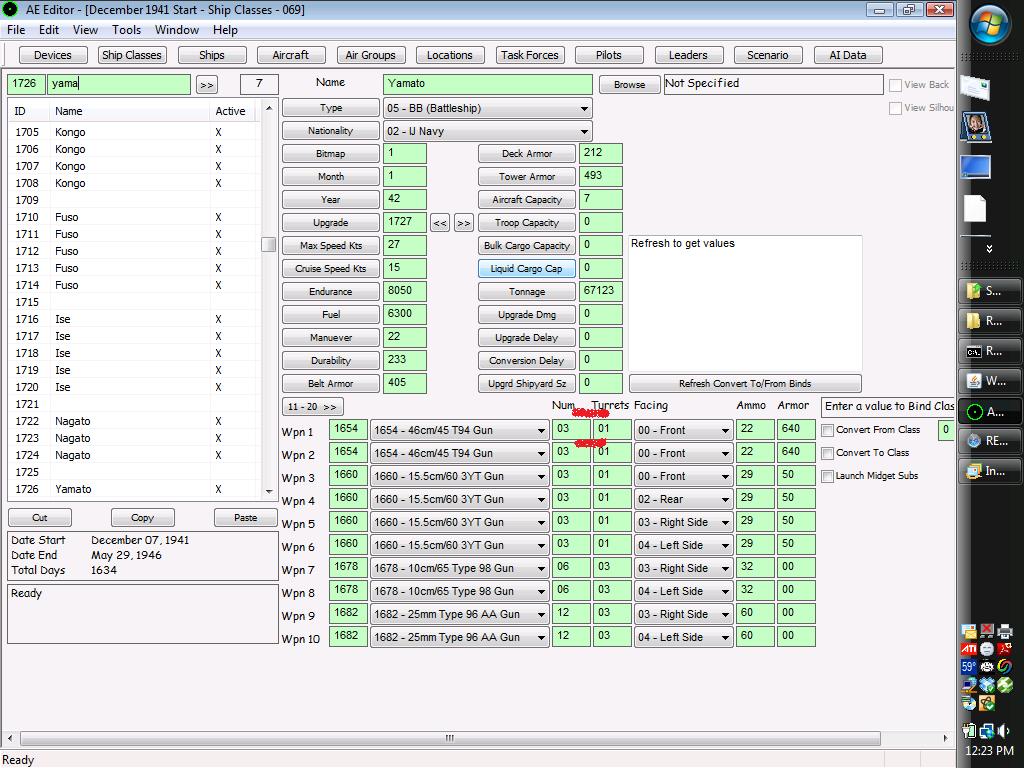Screen dimensions: 1024x768
Task: Go to next Upgrade class with >>
Action: 464,223
